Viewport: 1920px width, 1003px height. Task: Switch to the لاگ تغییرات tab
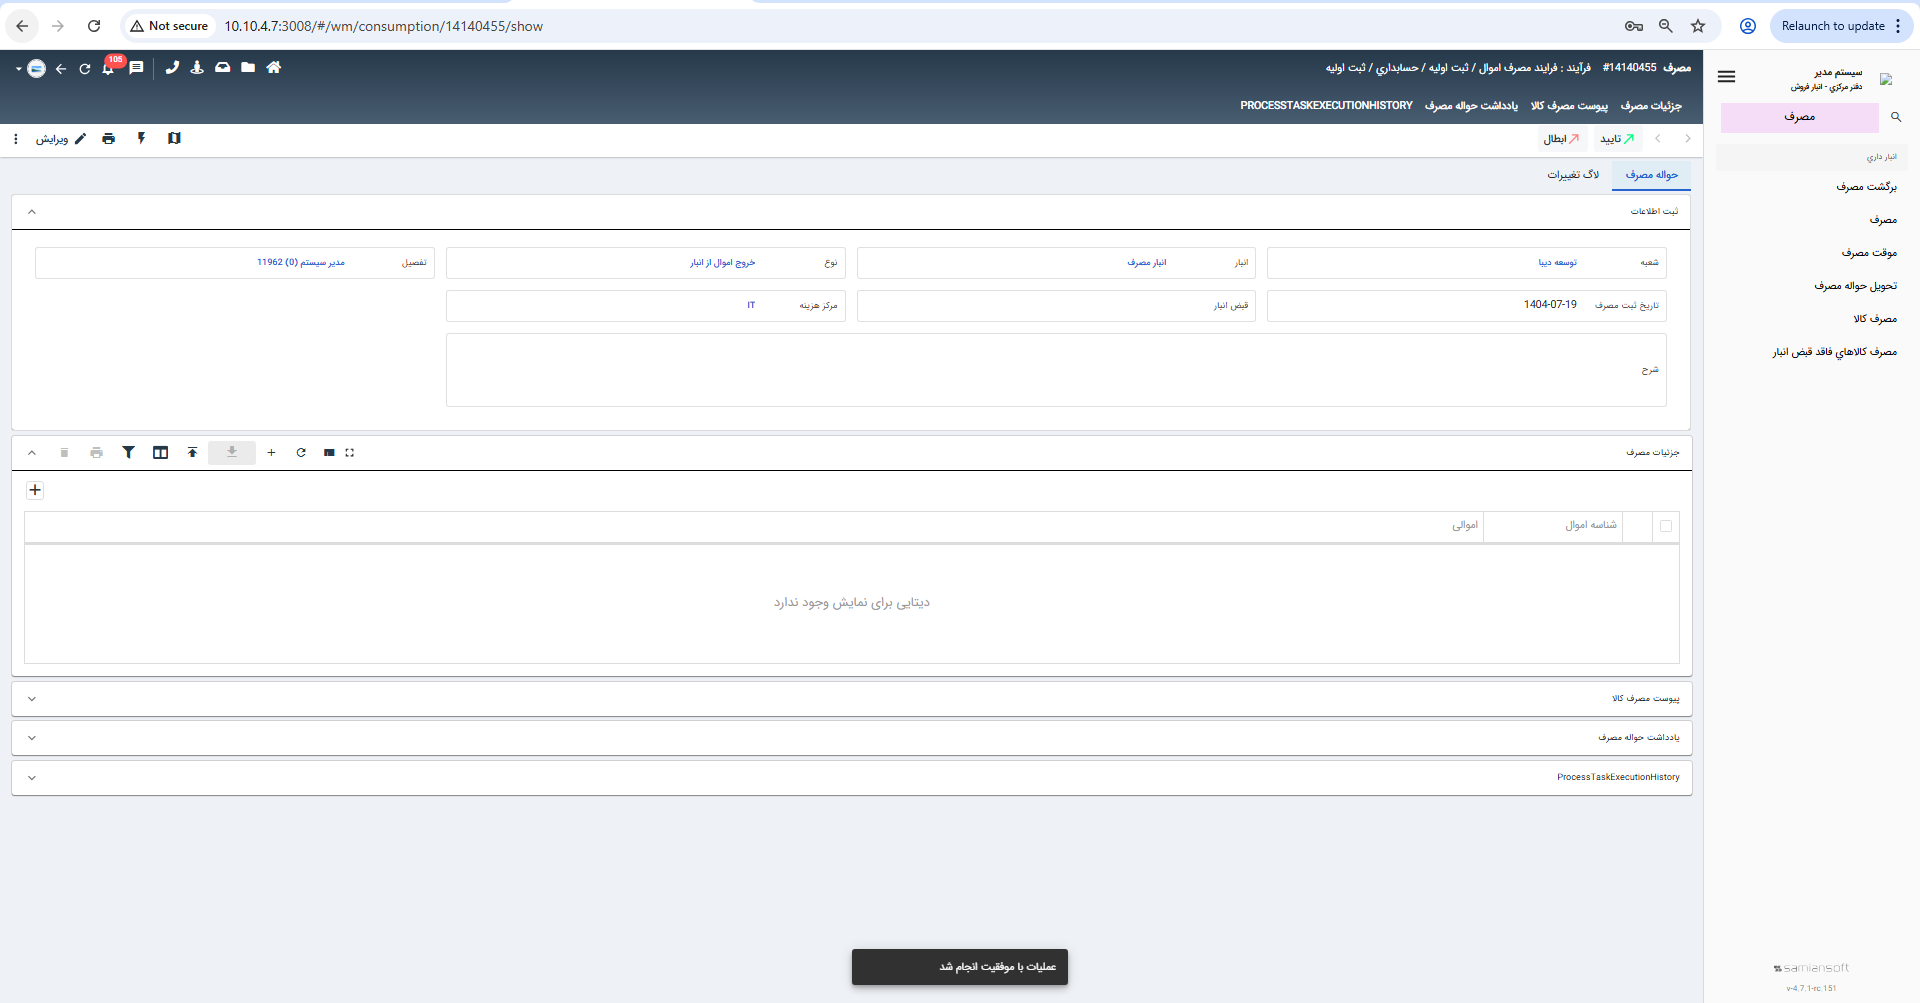1572,175
